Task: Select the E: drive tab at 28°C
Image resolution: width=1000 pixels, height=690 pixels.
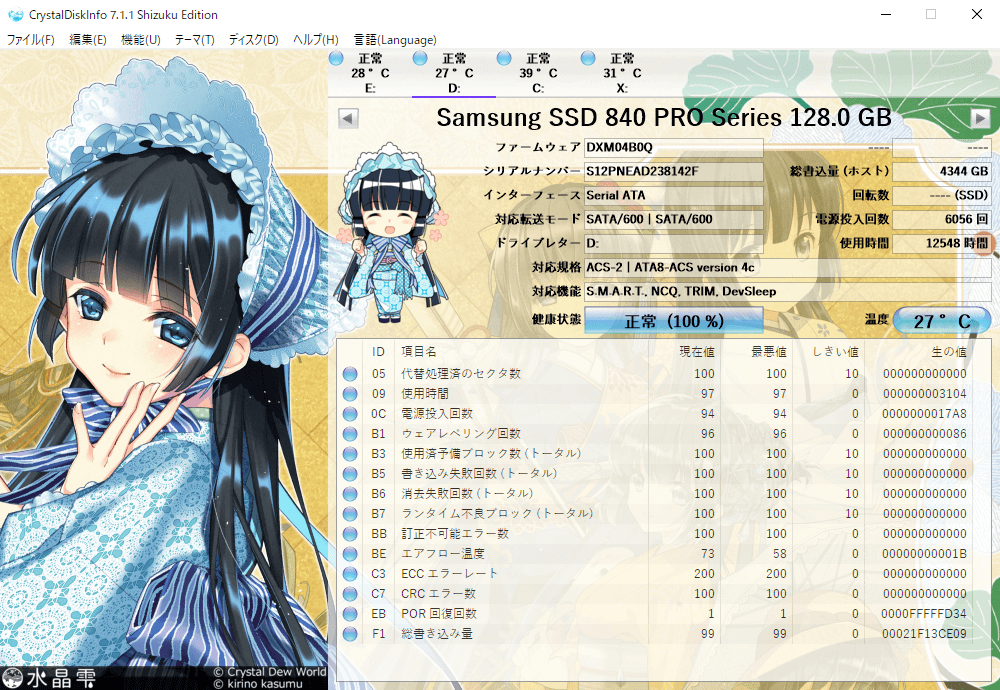Action: coord(370,73)
